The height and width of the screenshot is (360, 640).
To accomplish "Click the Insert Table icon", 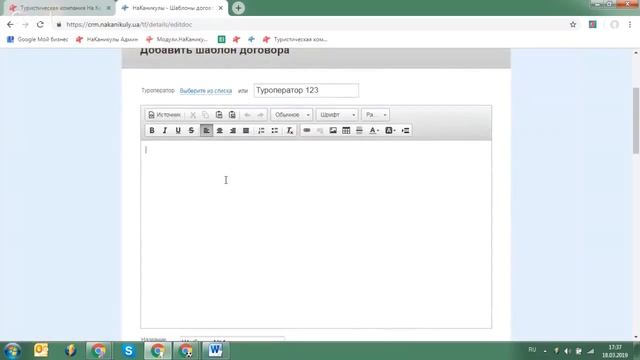I will tap(346, 130).
